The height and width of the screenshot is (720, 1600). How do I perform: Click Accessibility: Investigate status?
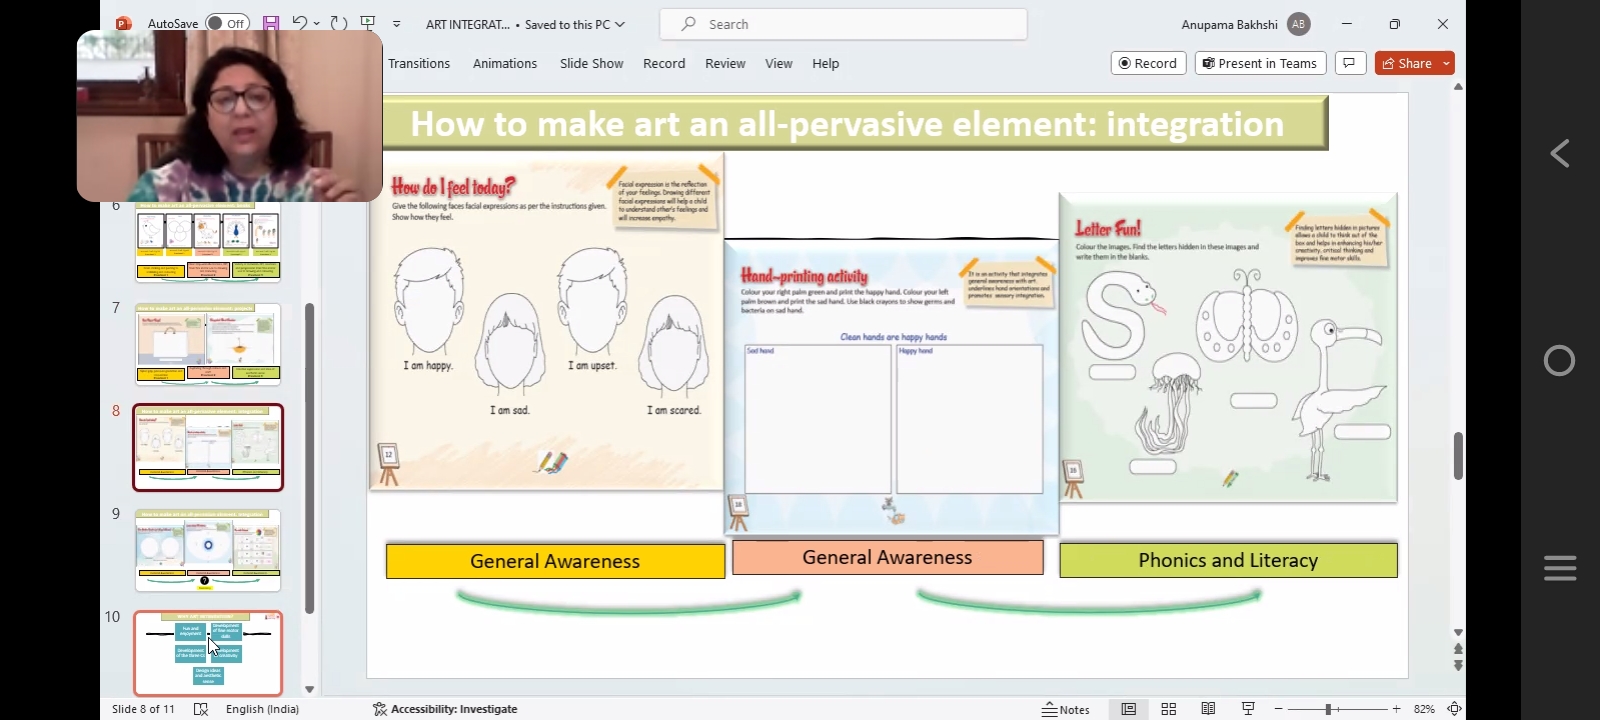[445, 709]
